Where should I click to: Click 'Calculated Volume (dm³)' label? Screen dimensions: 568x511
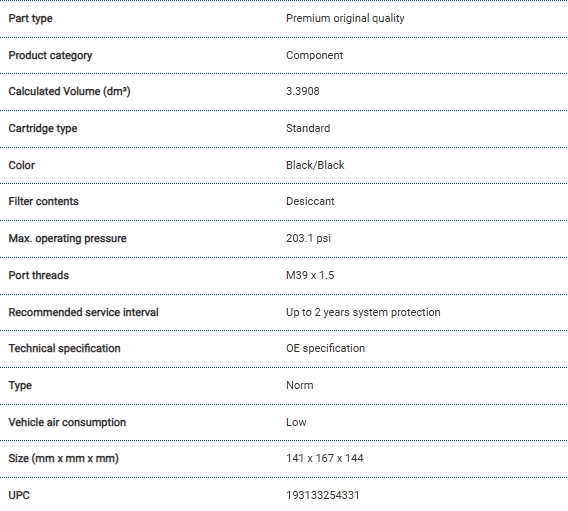coord(69,91)
